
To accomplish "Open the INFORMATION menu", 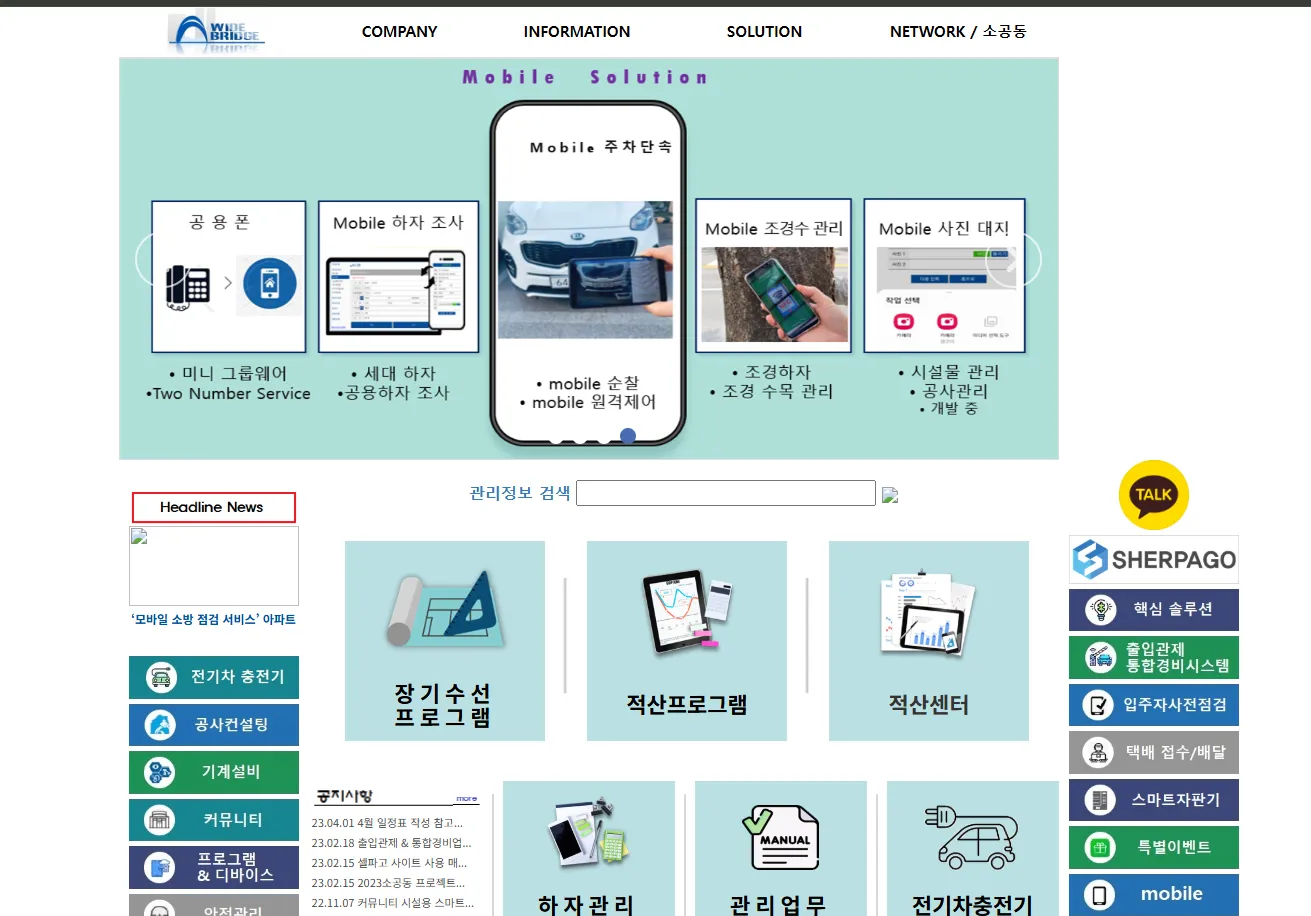I will (577, 31).
